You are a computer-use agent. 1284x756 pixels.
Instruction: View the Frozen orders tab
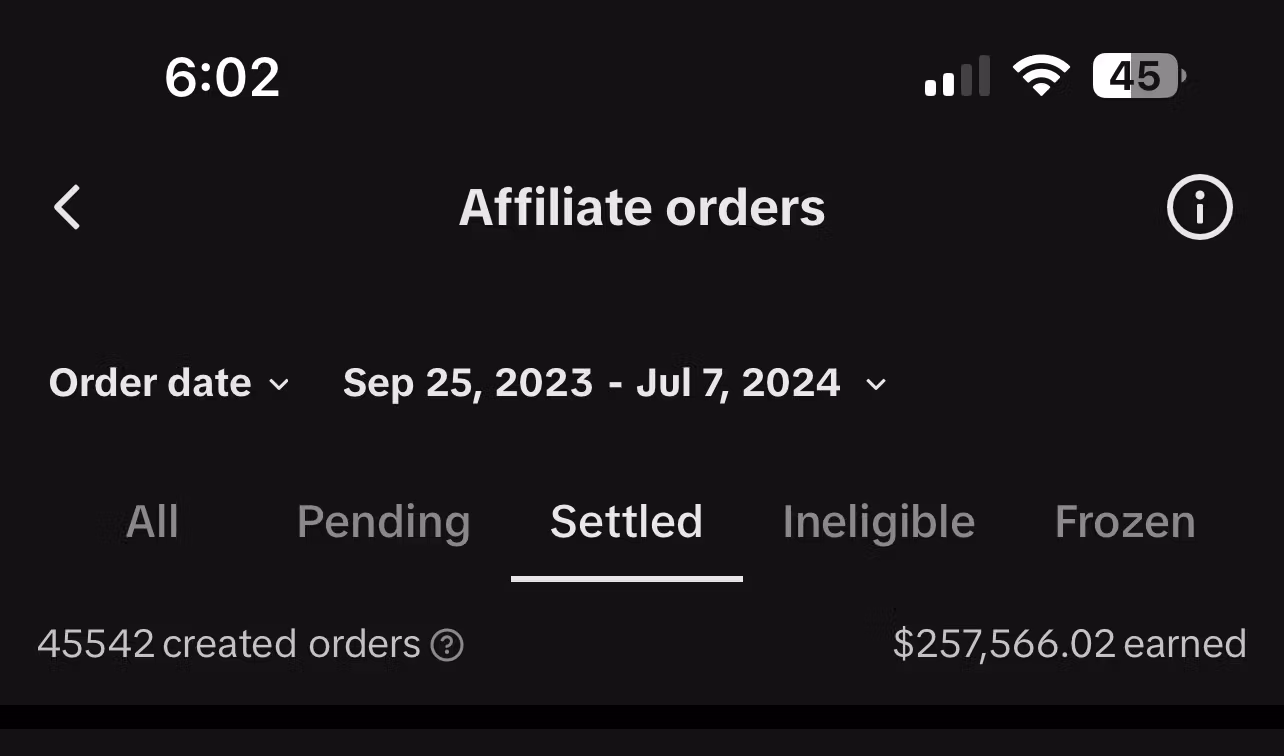point(1124,522)
